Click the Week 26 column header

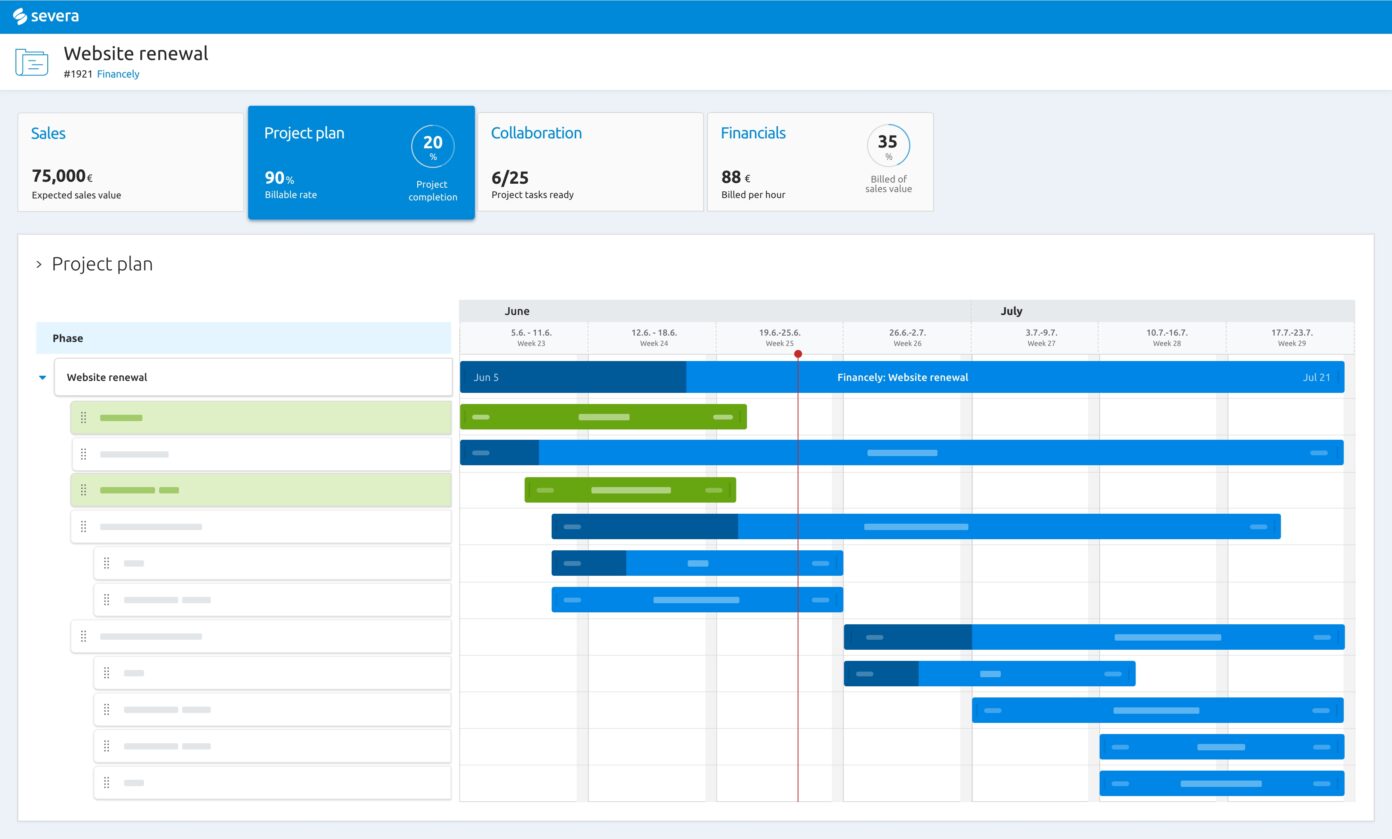907,338
